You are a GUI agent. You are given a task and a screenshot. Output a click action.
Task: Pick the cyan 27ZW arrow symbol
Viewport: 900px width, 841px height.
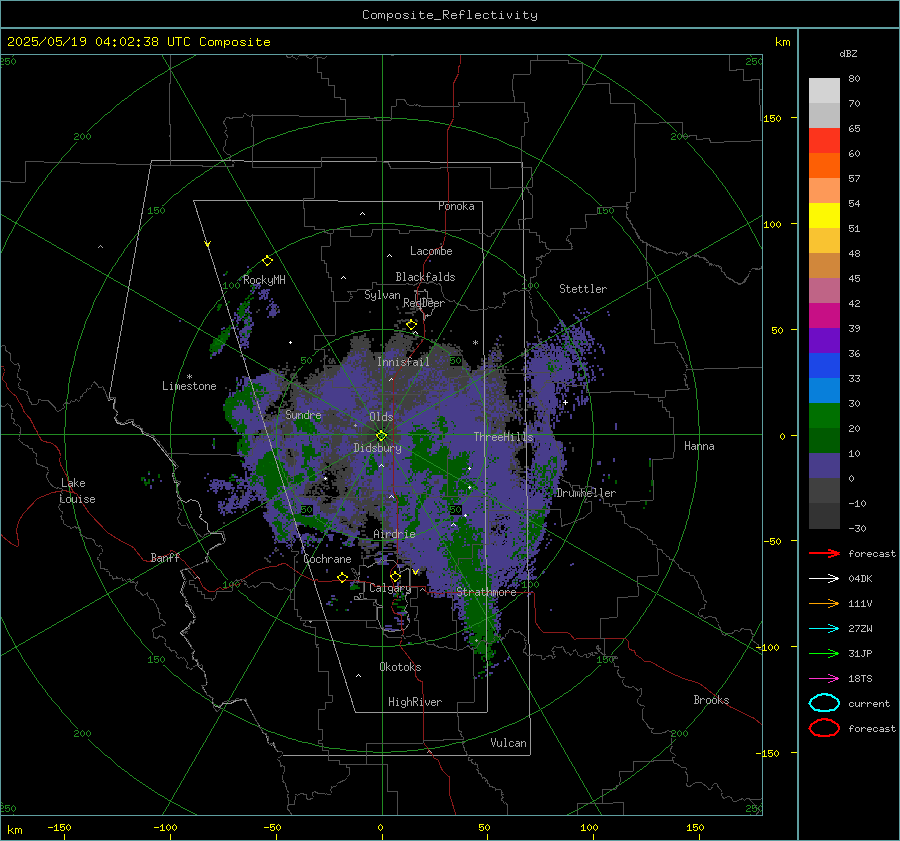click(x=824, y=629)
